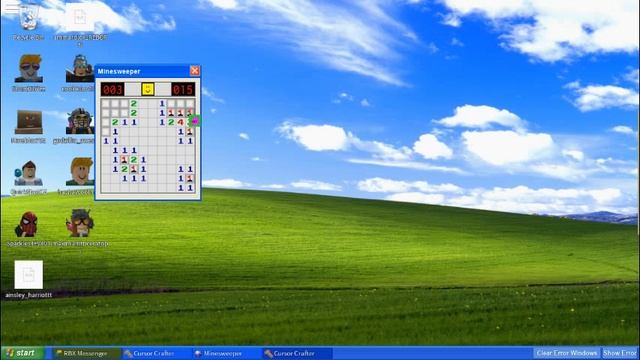Click the timer display showing 015

coord(183,89)
